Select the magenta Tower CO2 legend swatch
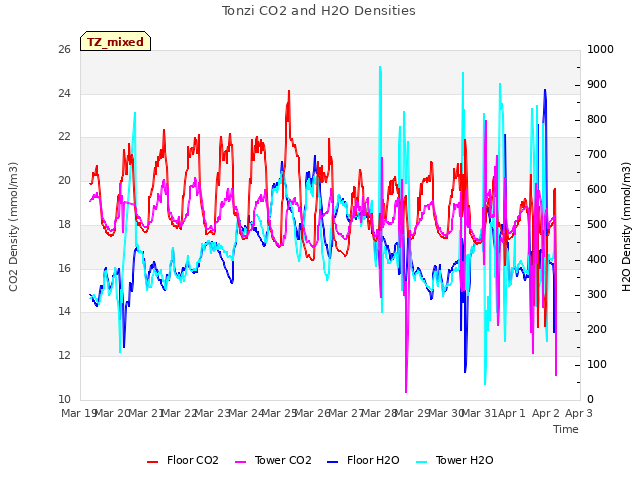The height and width of the screenshot is (480, 640). click(x=240, y=462)
